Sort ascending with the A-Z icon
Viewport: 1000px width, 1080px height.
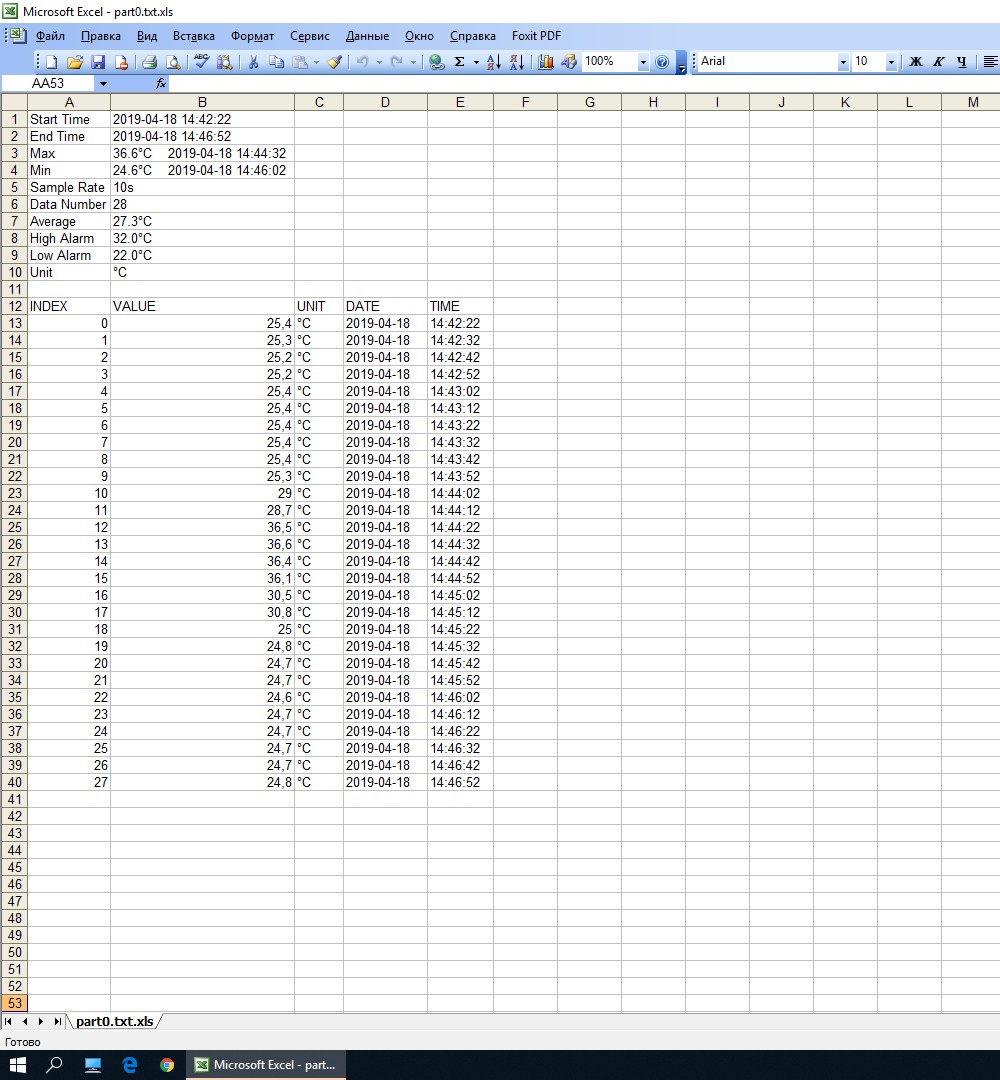click(494, 62)
